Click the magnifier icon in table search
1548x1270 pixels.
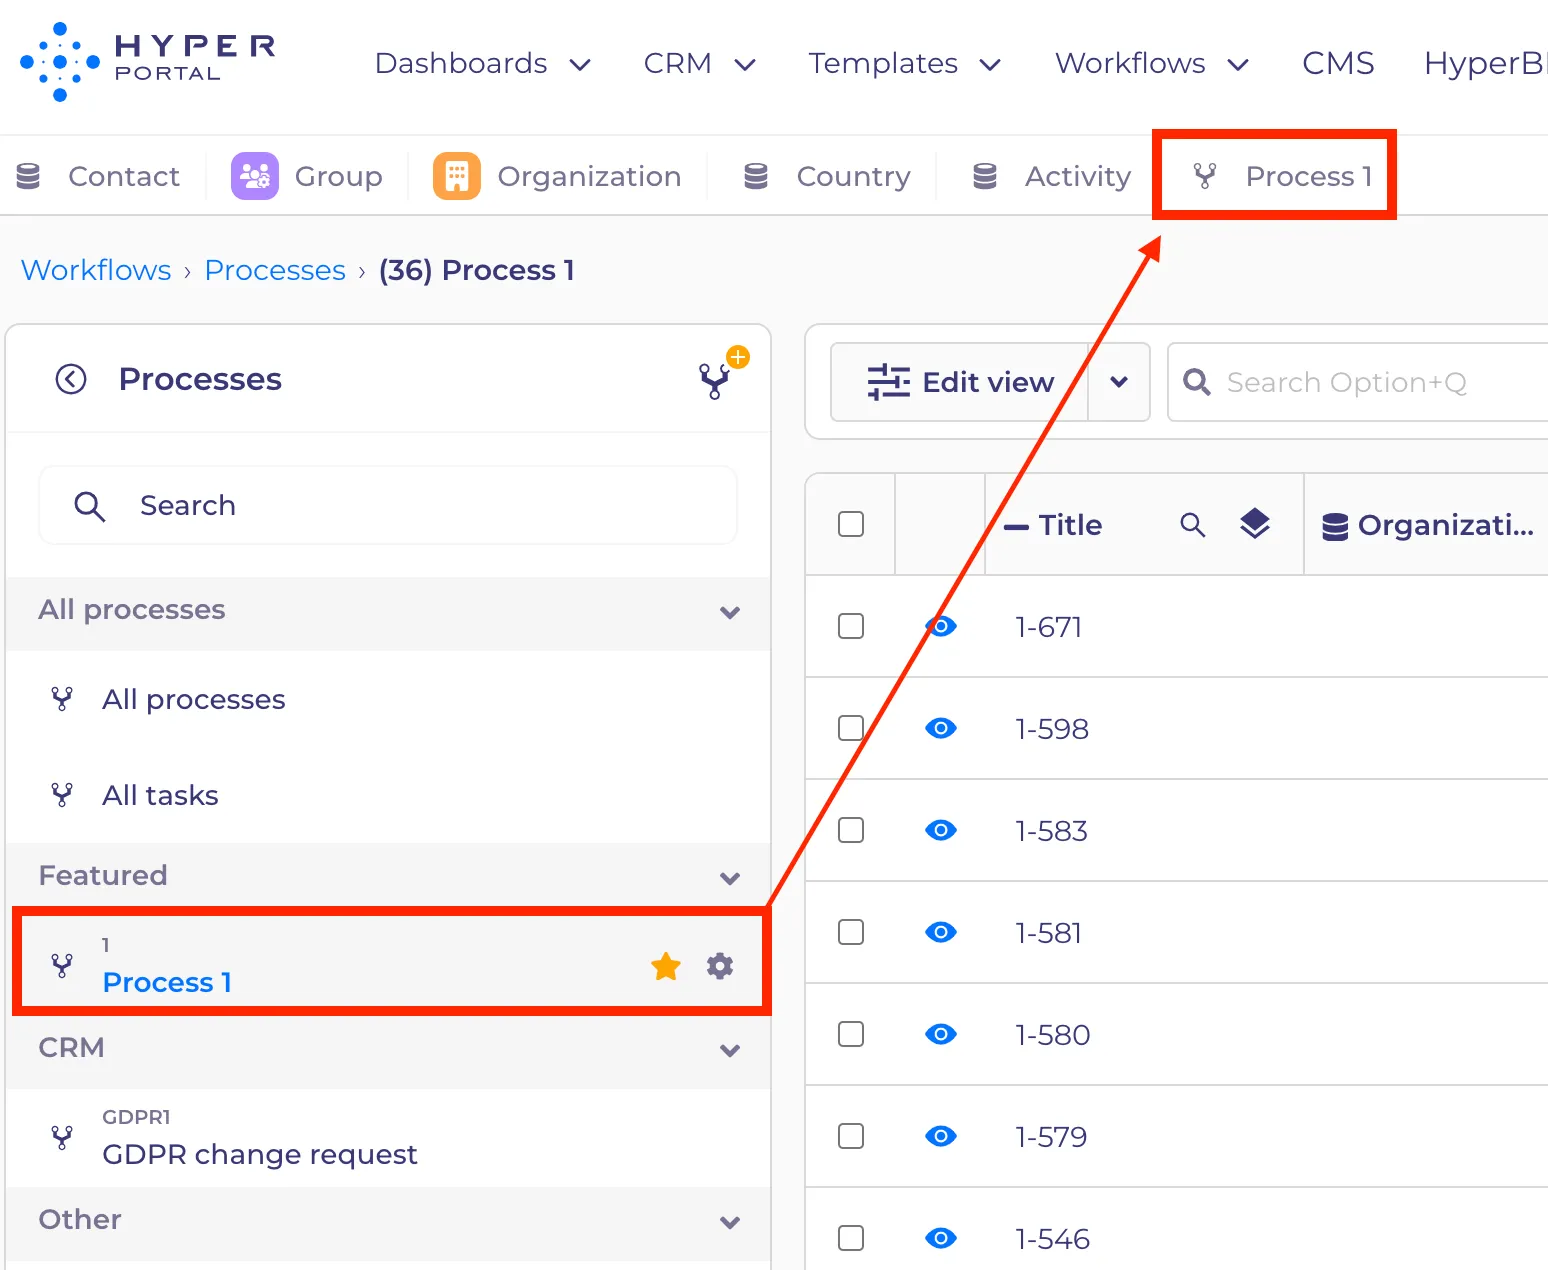1196,382
